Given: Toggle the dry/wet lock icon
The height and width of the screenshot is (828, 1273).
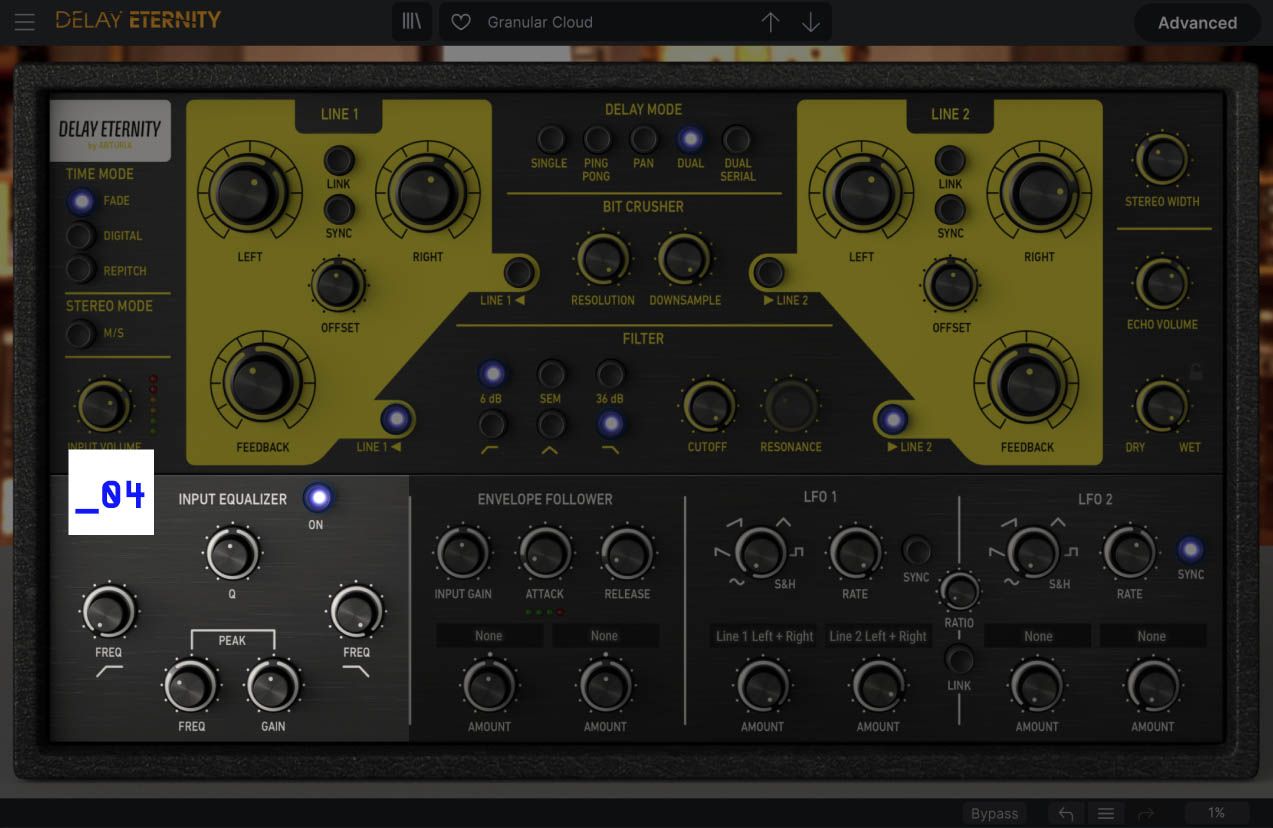Looking at the screenshot, I should click(1195, 372).
